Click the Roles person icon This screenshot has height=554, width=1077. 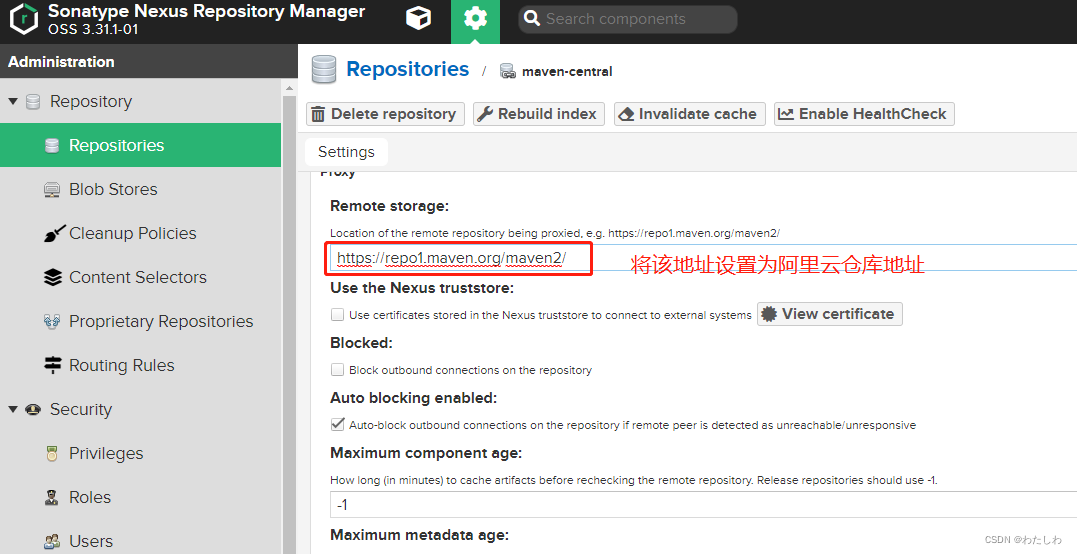pos(52,497)
